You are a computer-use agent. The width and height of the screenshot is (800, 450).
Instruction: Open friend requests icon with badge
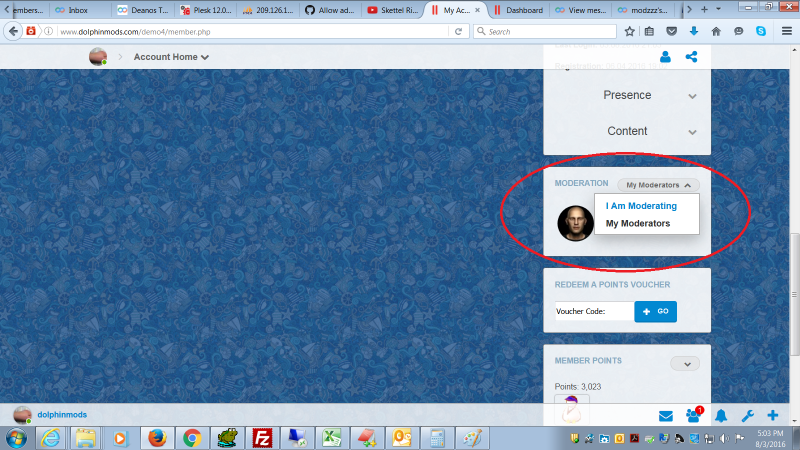tap(694, 415)
